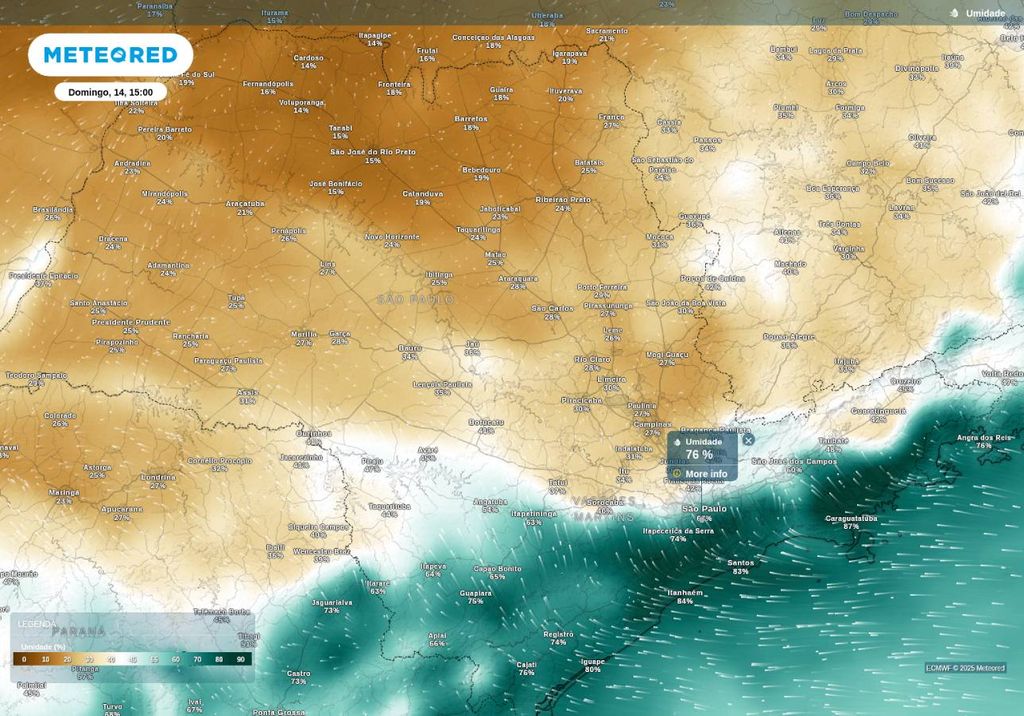Click the clock icon beside More info
The height and width of the screenshot is (716, 1024).
point(677,474)
